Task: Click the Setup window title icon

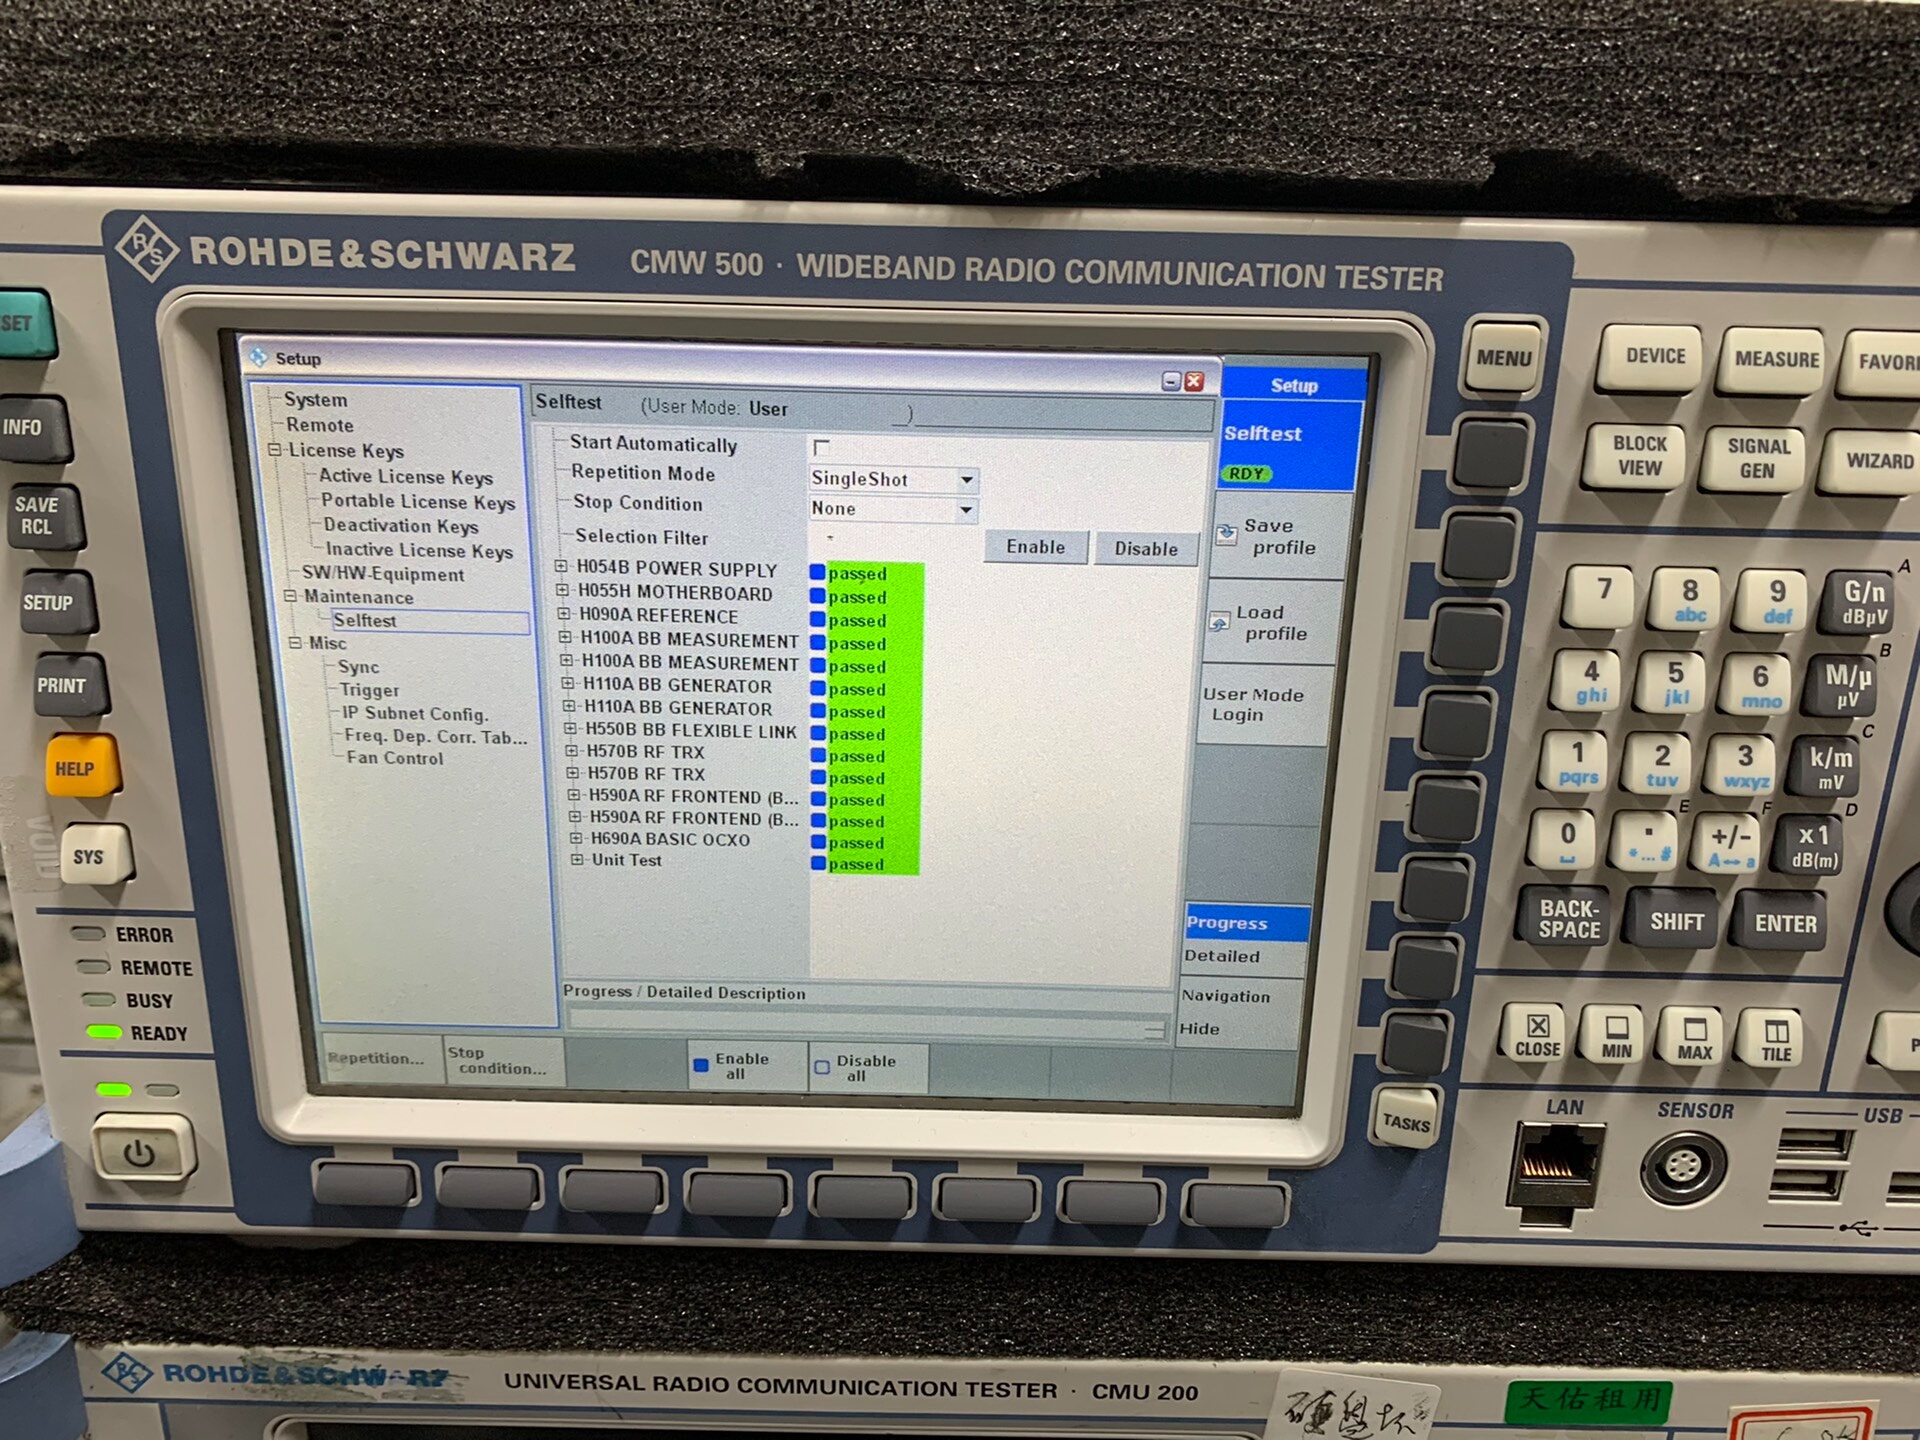Action: pos(259,357)
